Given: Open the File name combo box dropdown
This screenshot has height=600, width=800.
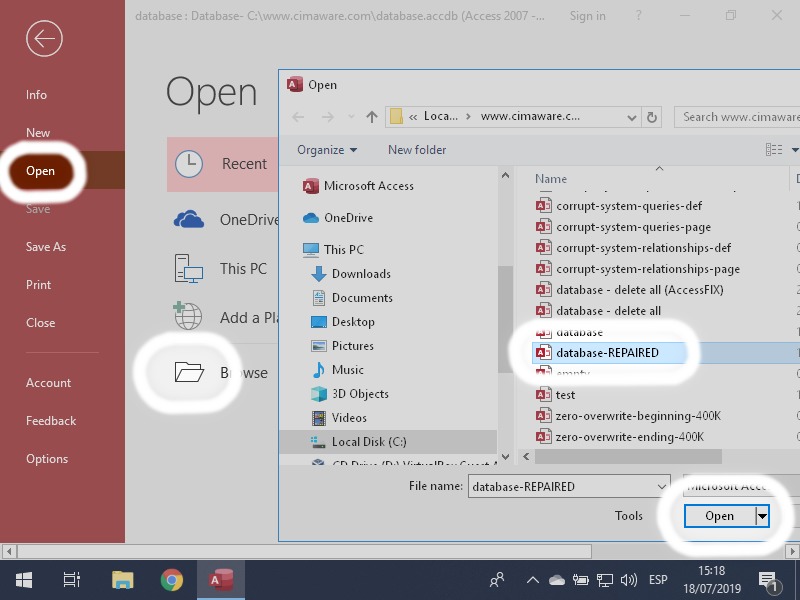Looking at the screenshot, I should (661, 486).
